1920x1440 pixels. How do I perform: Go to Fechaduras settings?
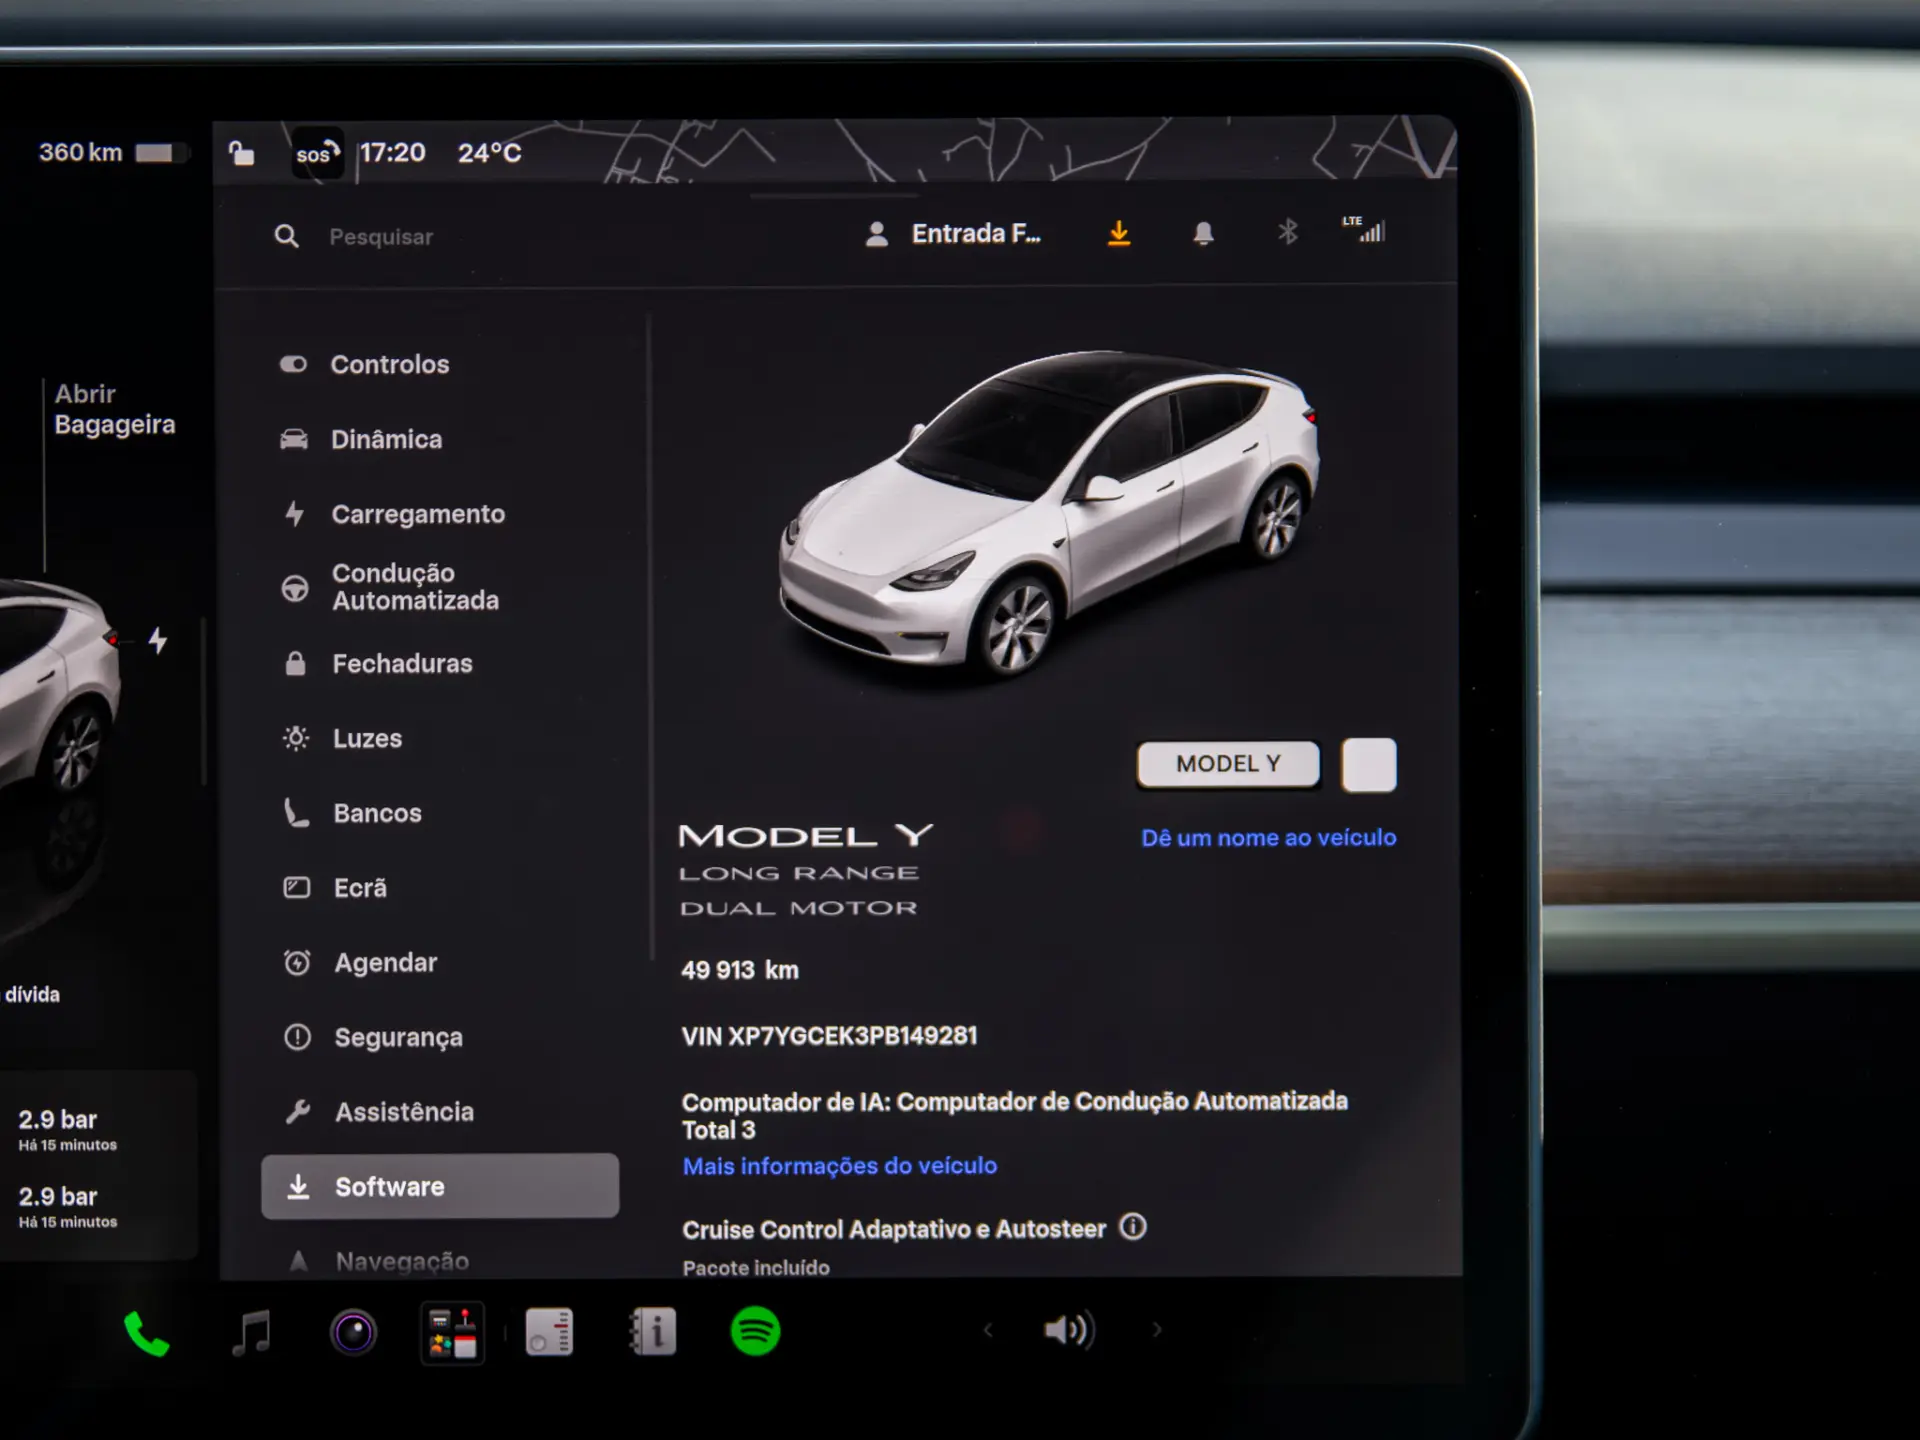pos(378,663)
